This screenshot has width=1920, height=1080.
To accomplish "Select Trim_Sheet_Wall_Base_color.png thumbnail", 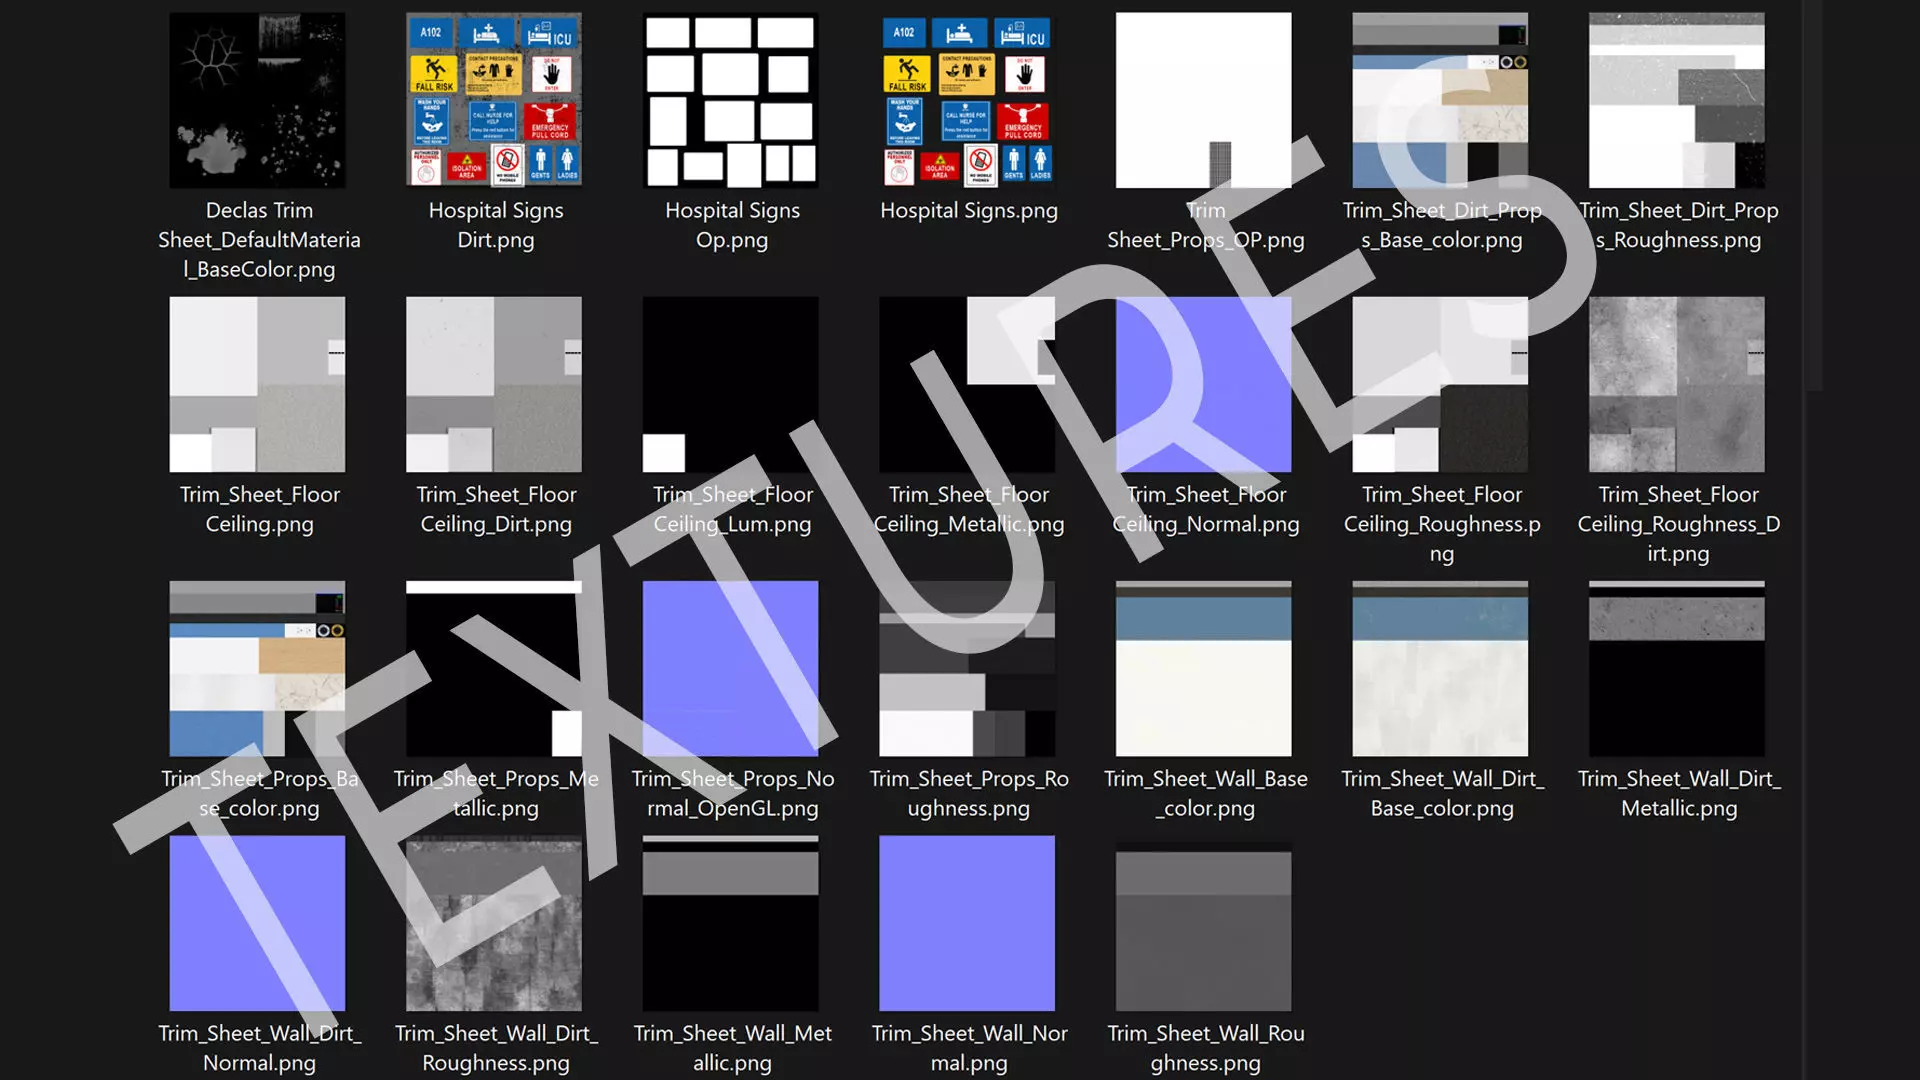I will [1203, 668].
